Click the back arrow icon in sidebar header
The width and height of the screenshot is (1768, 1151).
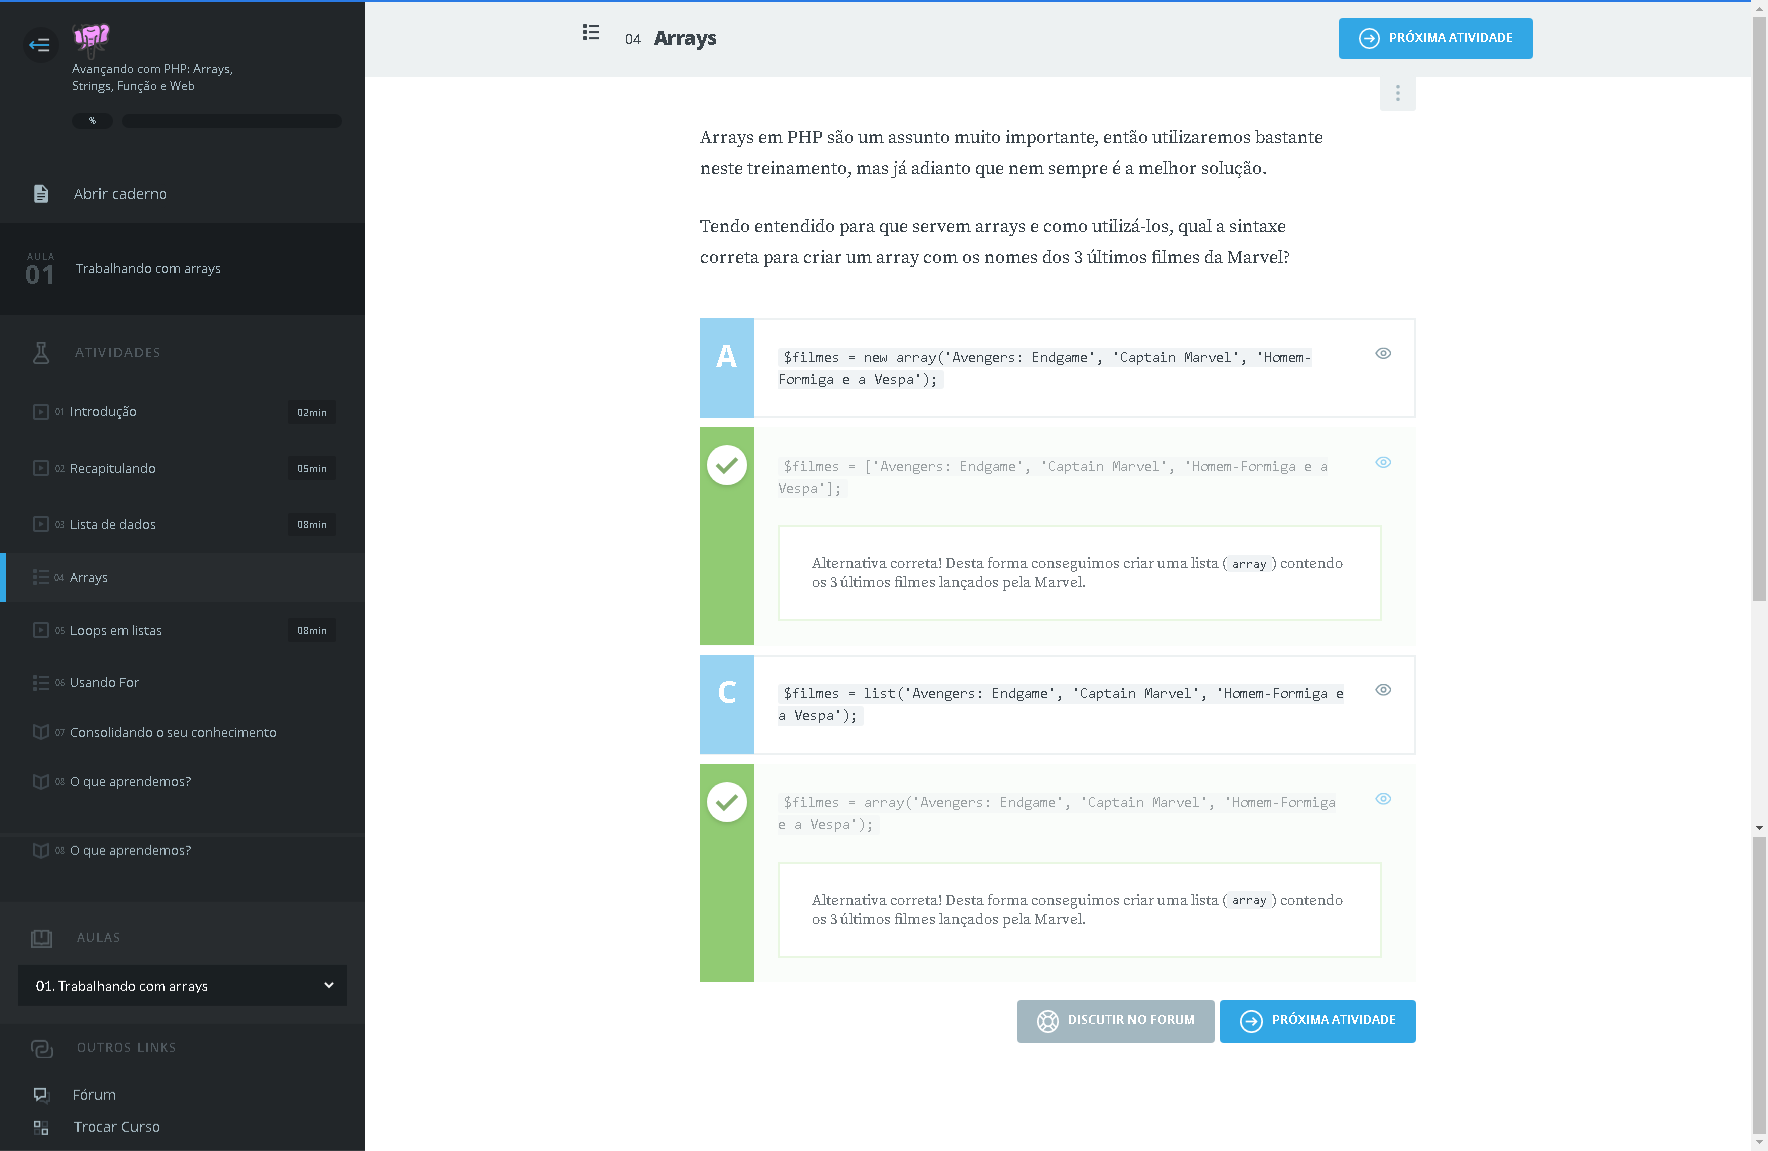coord(40,45)
